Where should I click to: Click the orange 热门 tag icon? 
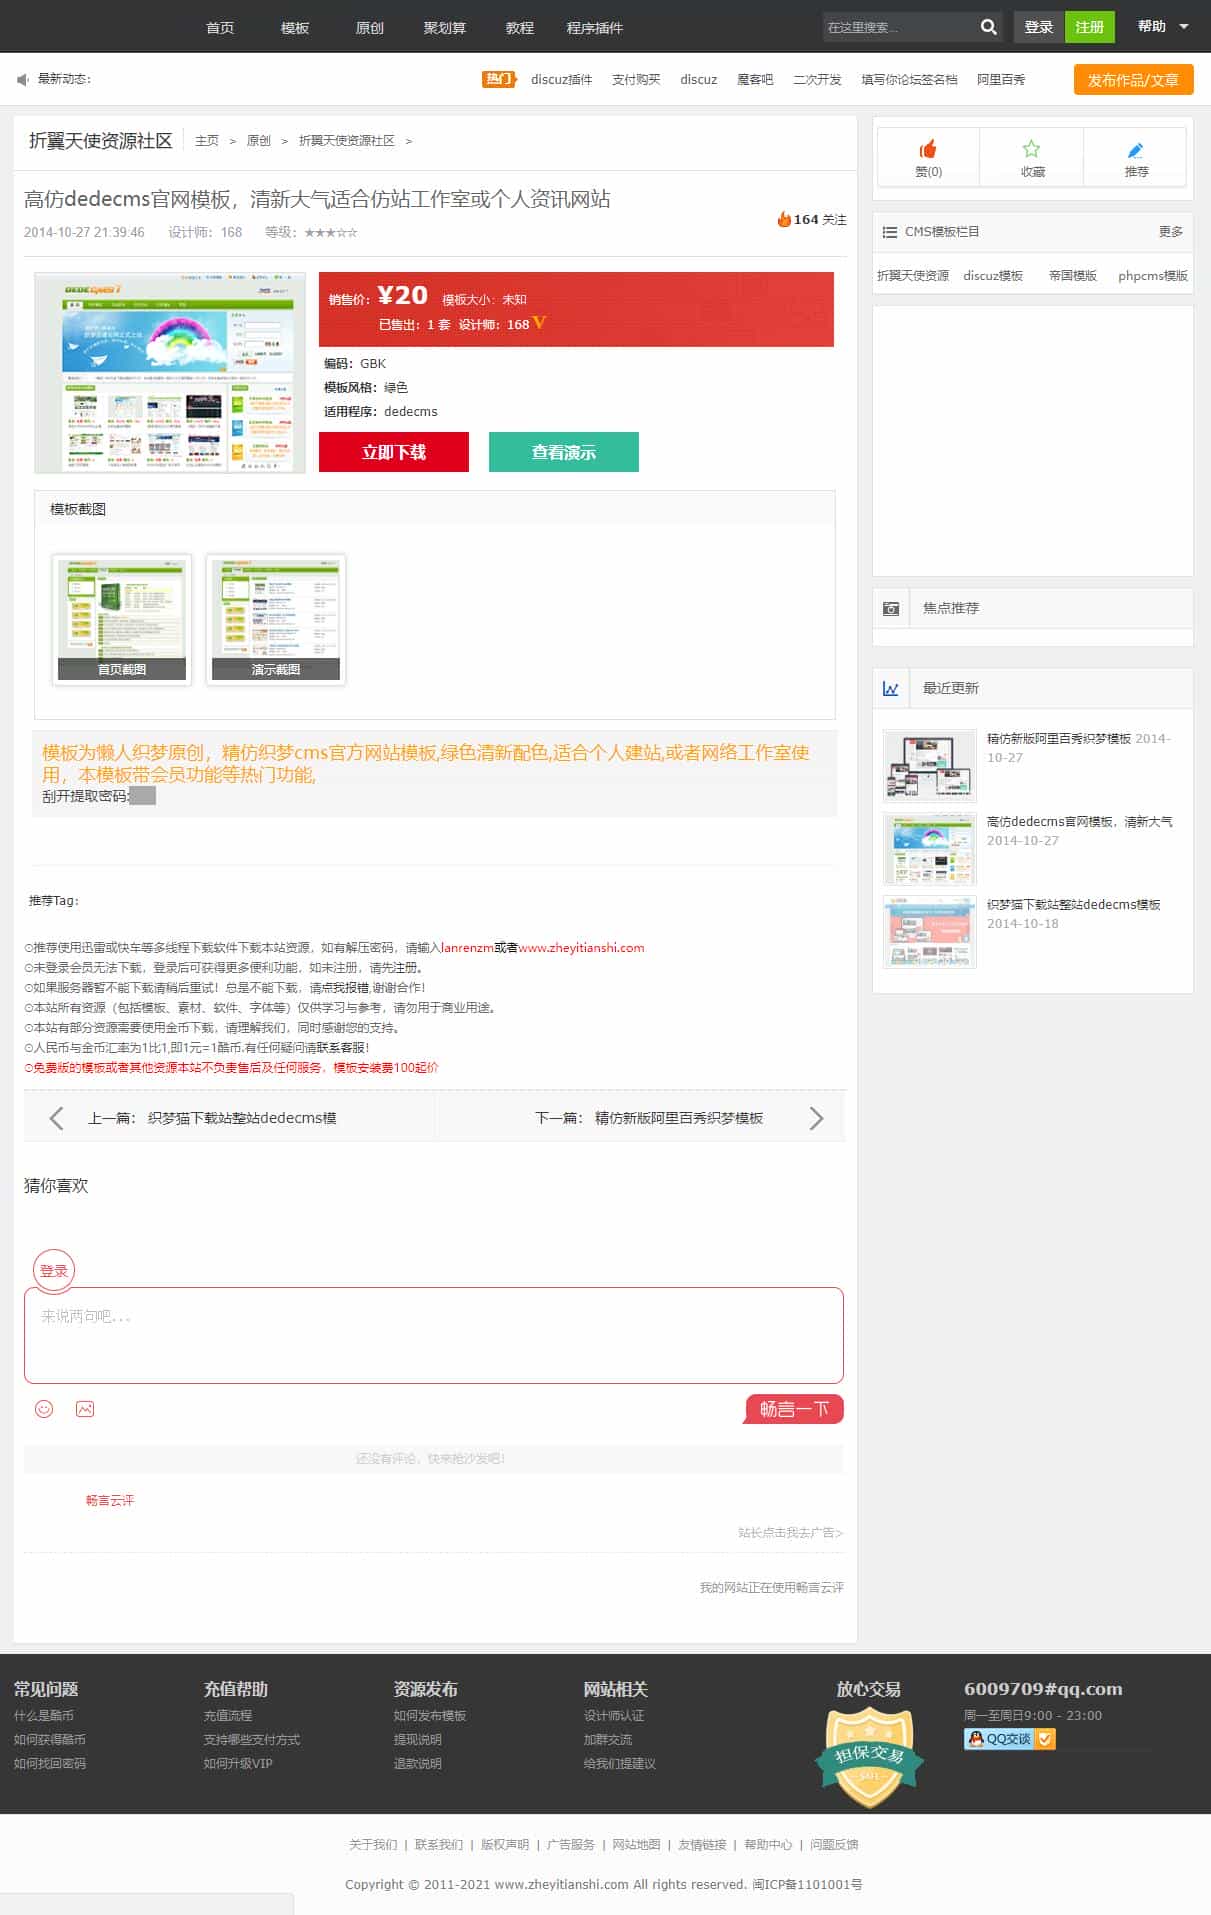498,79
